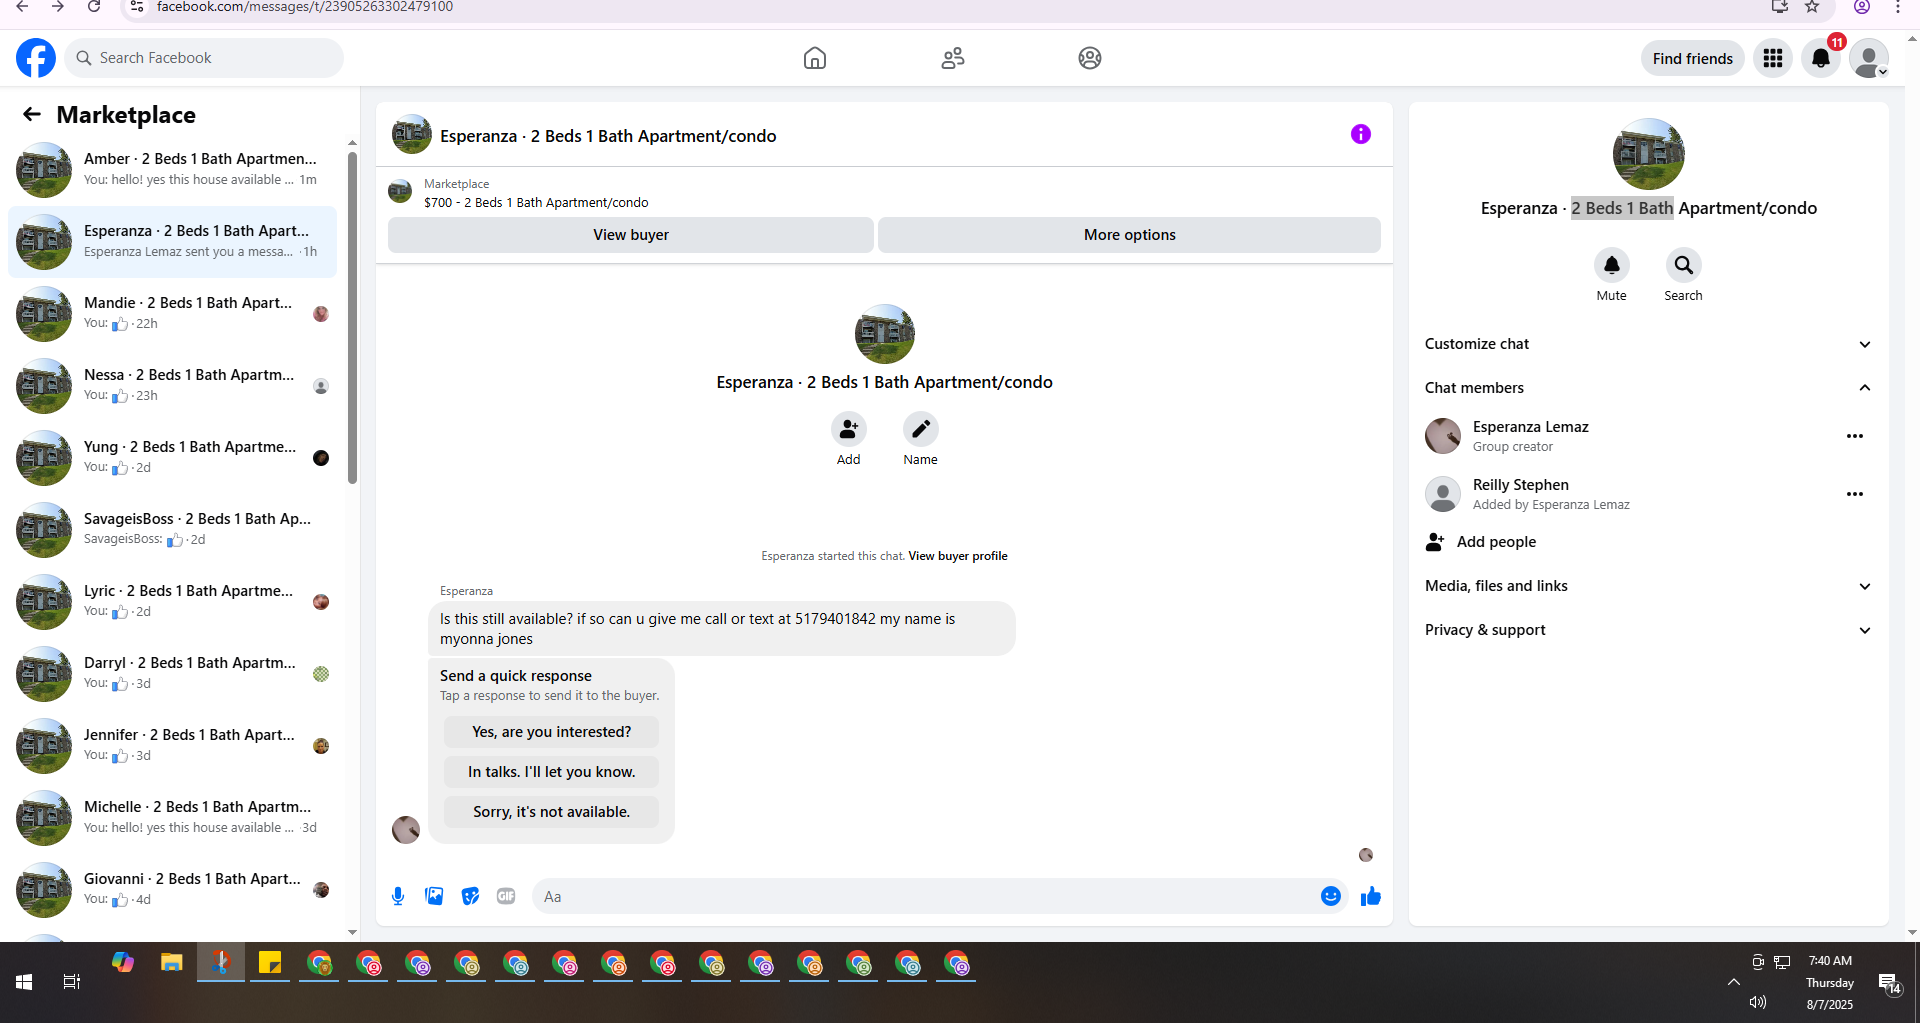Send quick reply 'In talks. I'll let you know.'
The height and width of the screenshot is (1023, 1920).
click(x=551, y=772)
